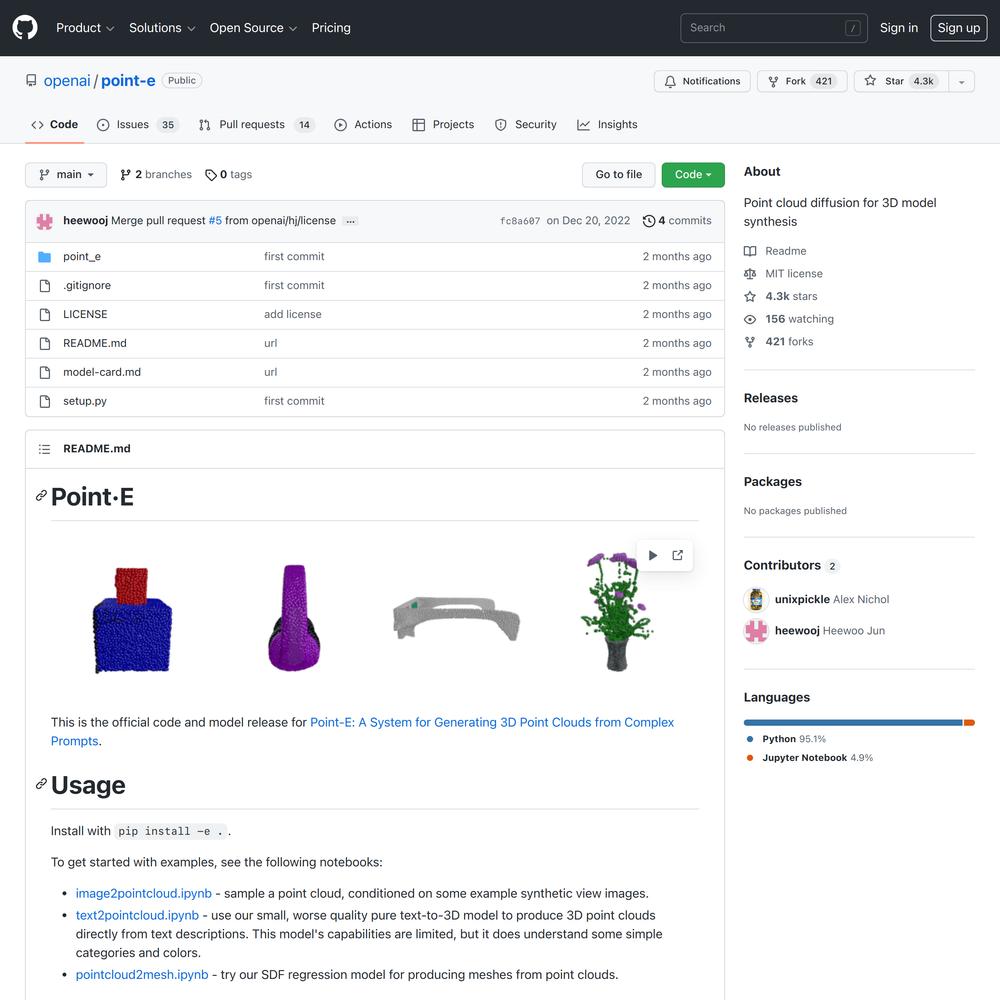Open the text2pointcloud.ipynb notebook link
Image resolution: width=1000 pixels, height=1000 pixels.
[137, 915]
